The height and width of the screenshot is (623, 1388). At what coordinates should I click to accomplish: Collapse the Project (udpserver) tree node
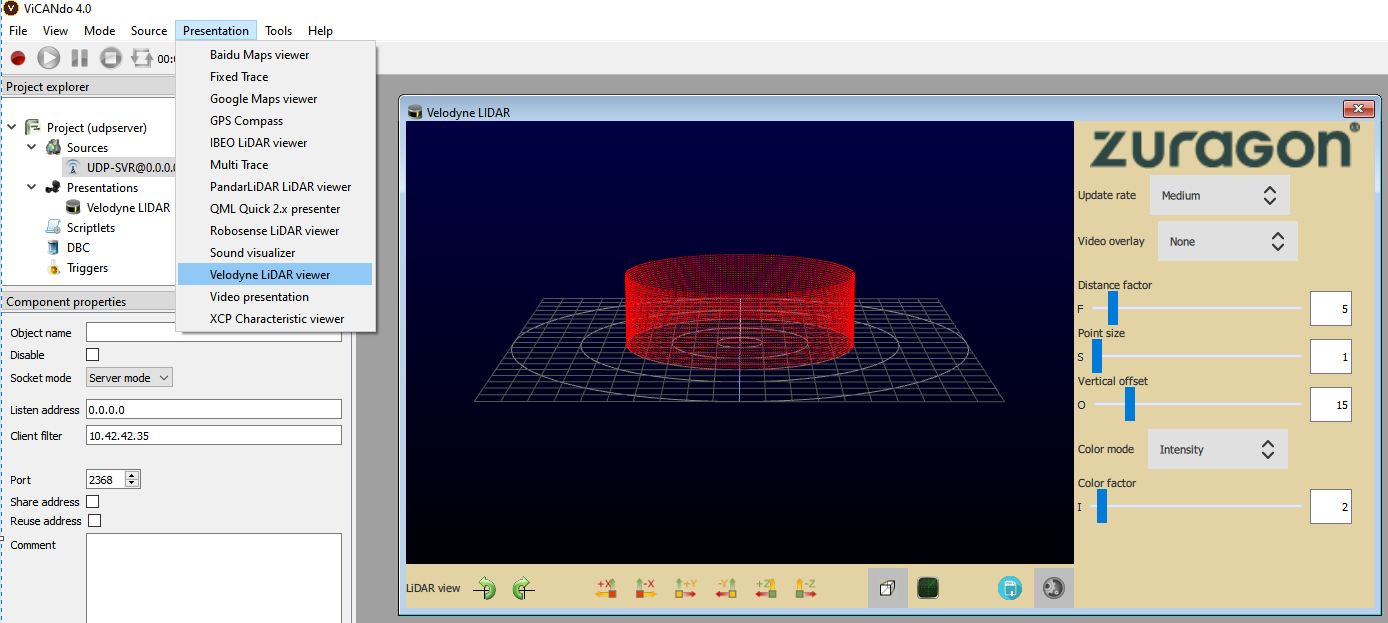12,127
